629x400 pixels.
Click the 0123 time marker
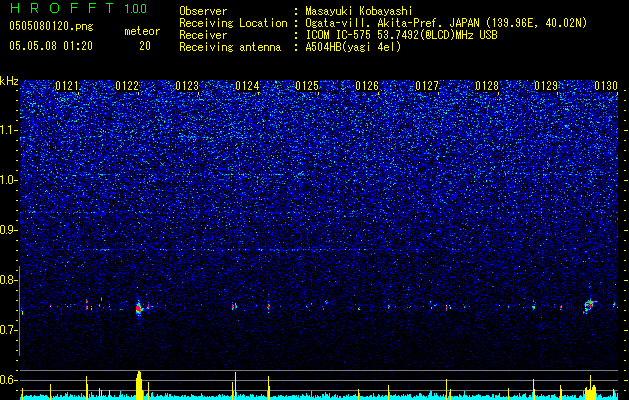click(187, 86)
